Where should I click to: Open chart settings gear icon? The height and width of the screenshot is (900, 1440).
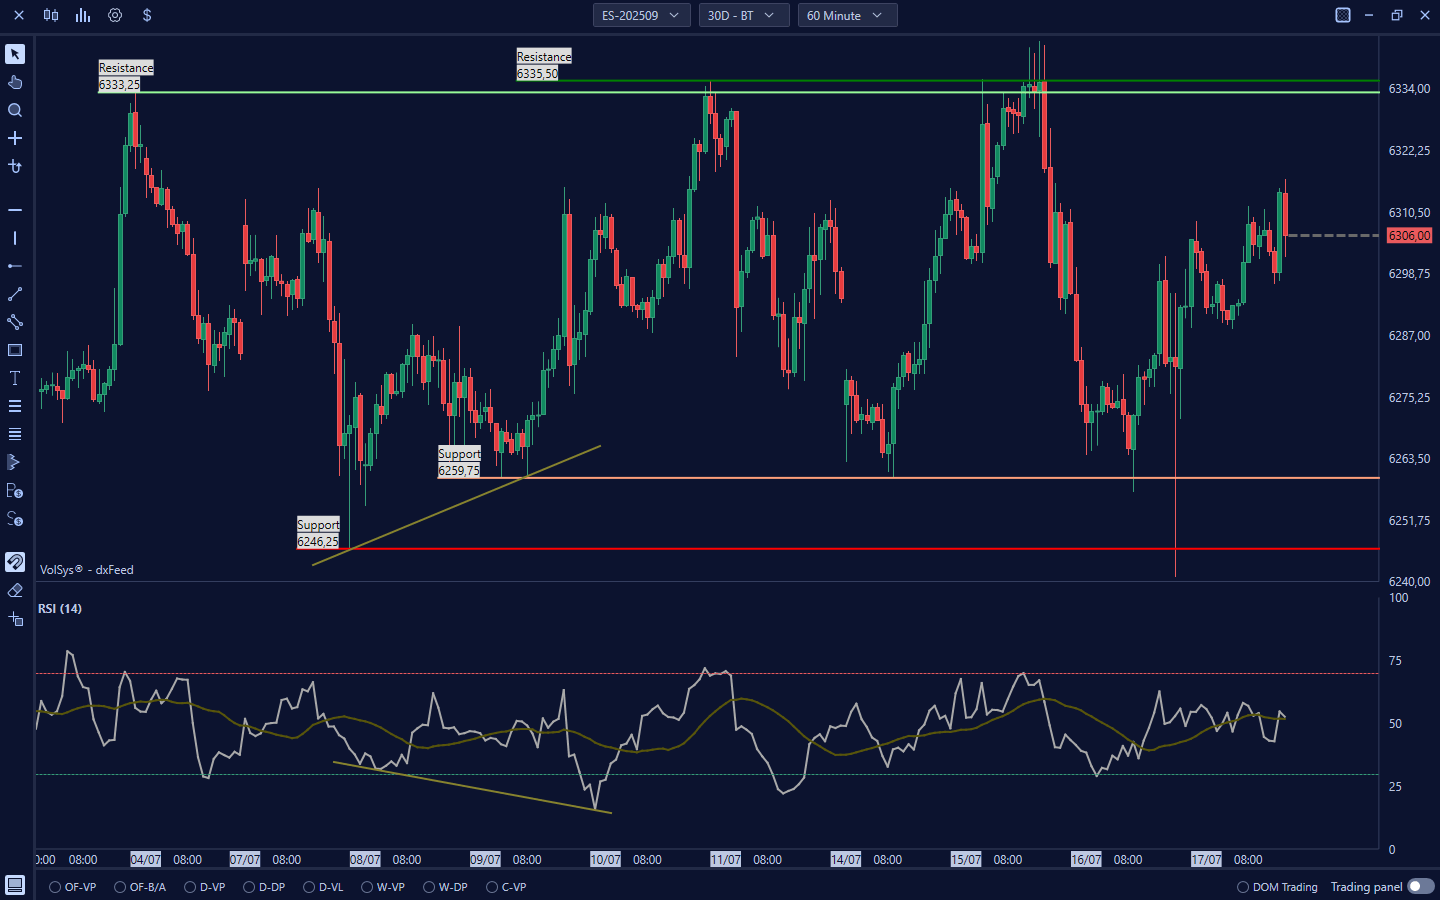click(115, 15)
